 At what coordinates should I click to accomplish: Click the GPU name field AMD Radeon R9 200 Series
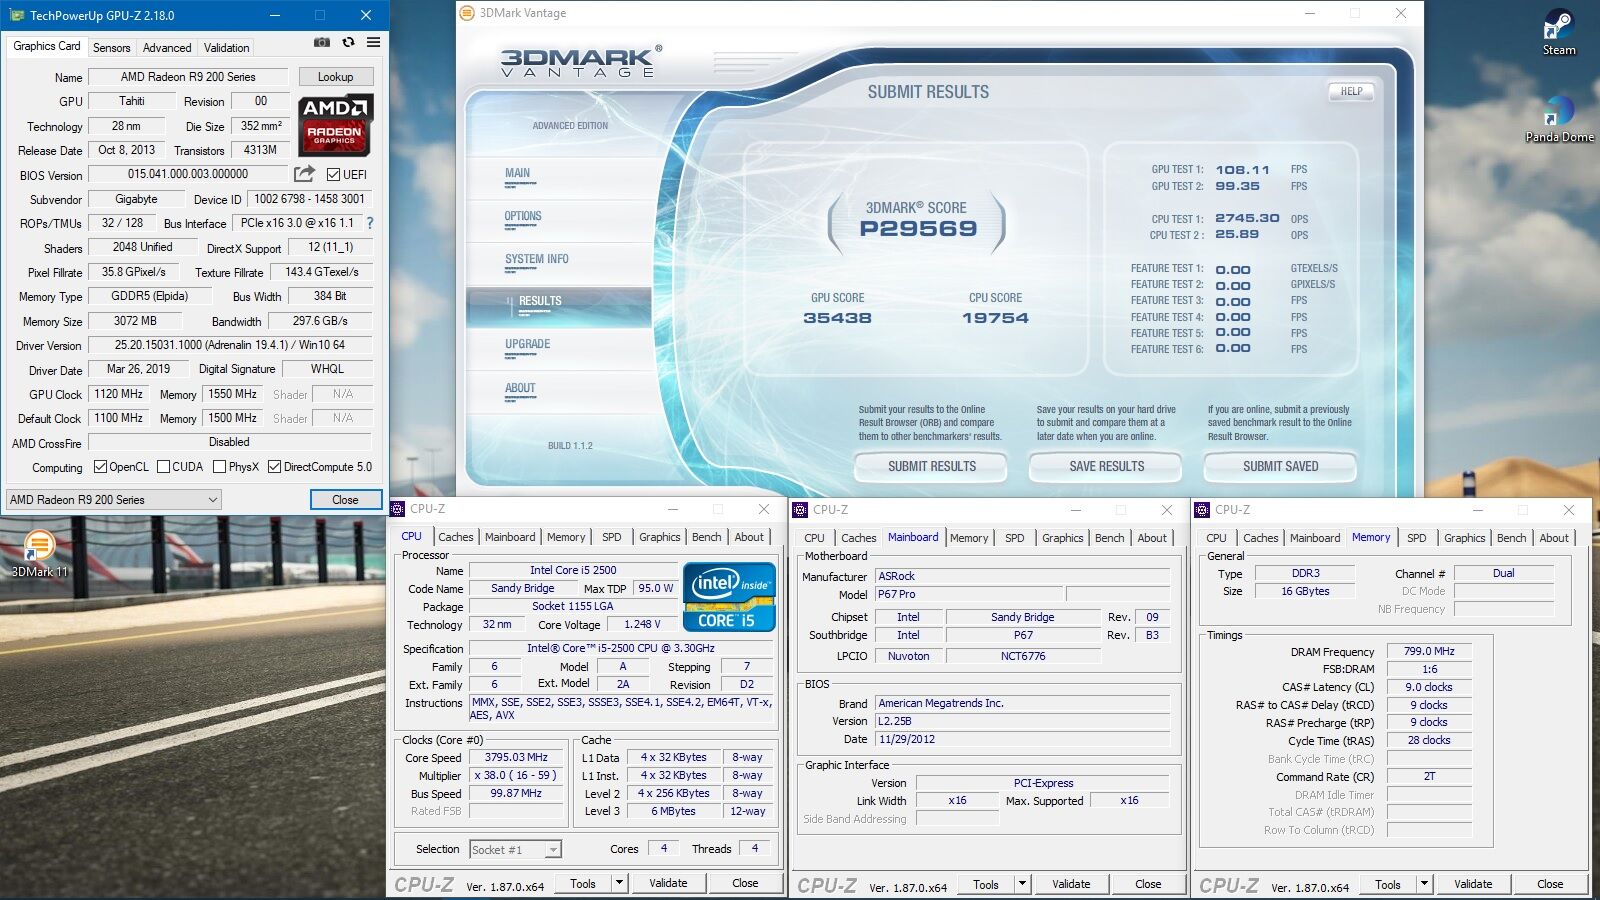point(188,77)
